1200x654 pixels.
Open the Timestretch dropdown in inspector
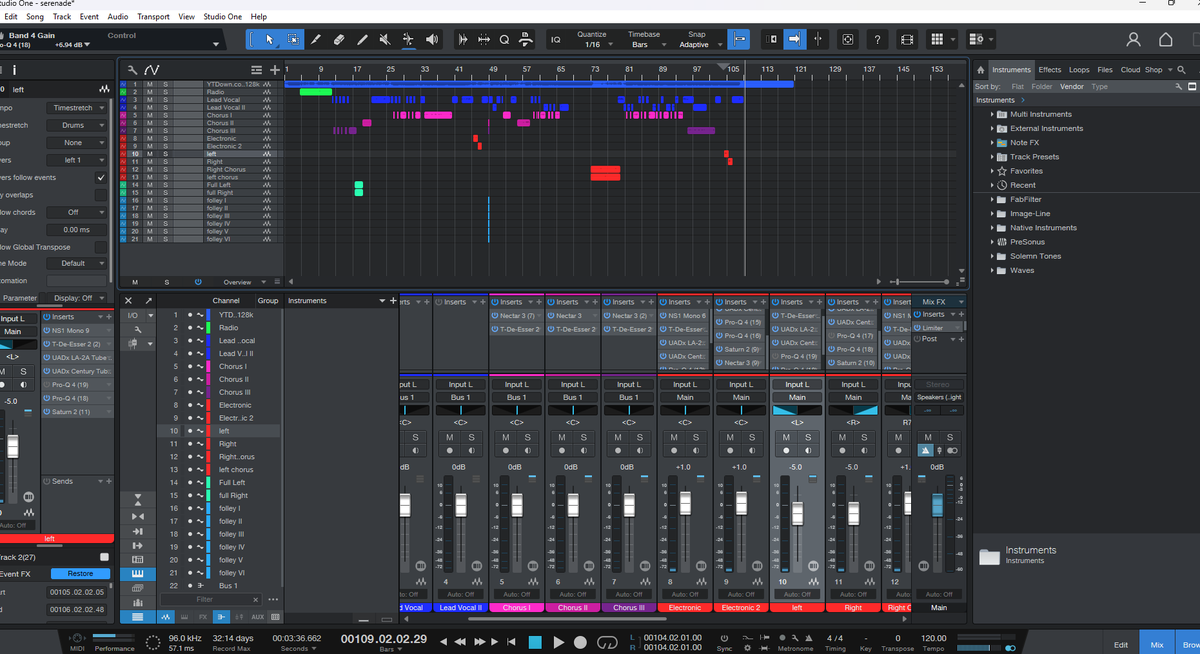coord(77,107)
